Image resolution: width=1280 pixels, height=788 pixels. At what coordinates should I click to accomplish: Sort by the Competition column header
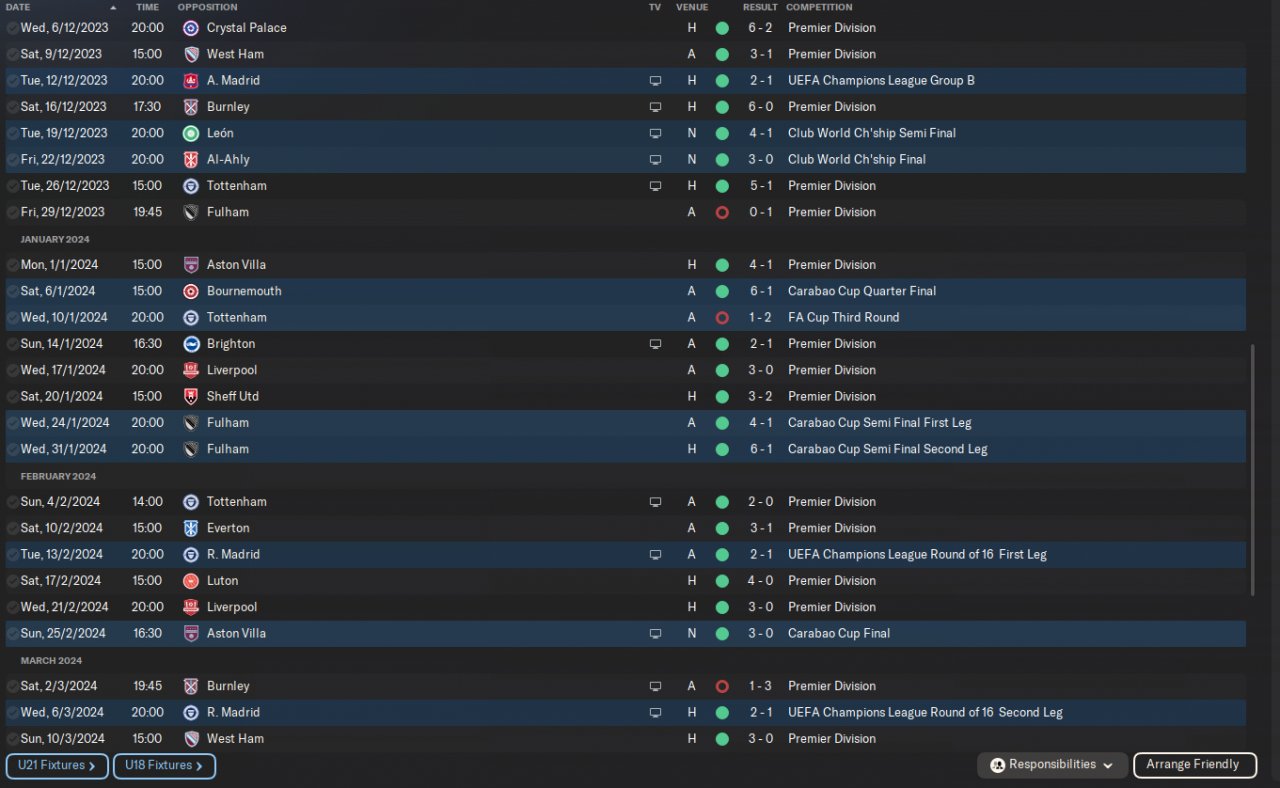[x=819, y=7]
